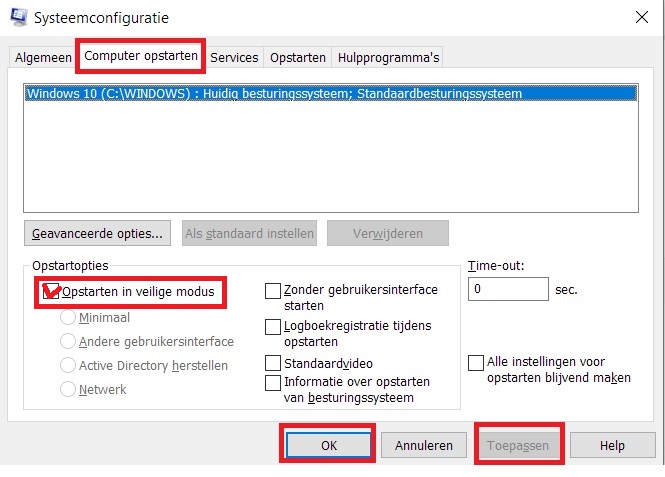The width and height of the screenshot is (665, 477).
Task: Select the Opstarten tab
Action: [x=298, y=58]
